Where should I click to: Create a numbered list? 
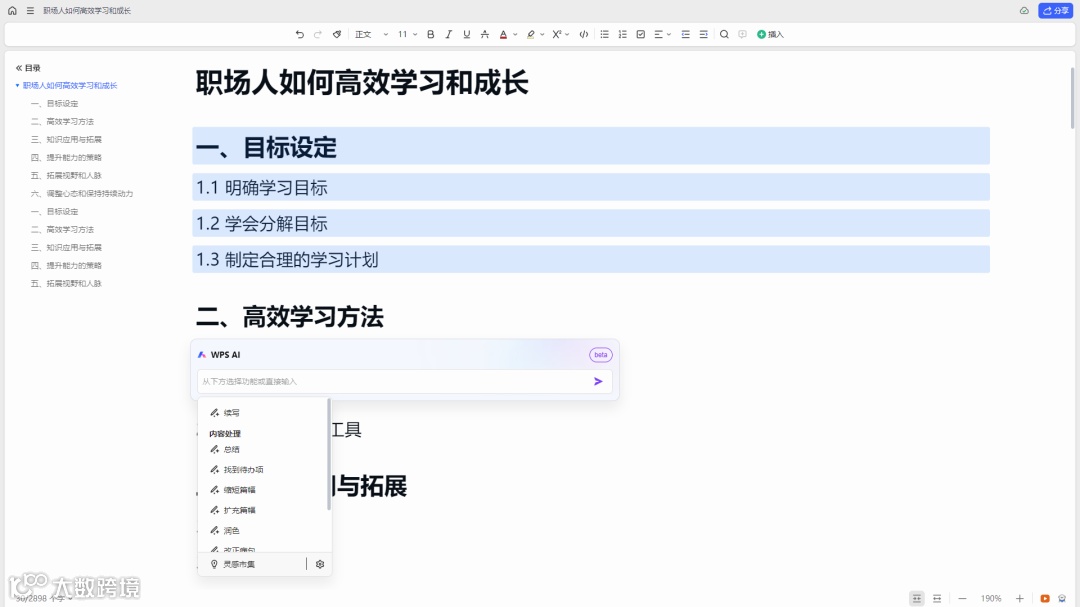[x=623, y=34]
